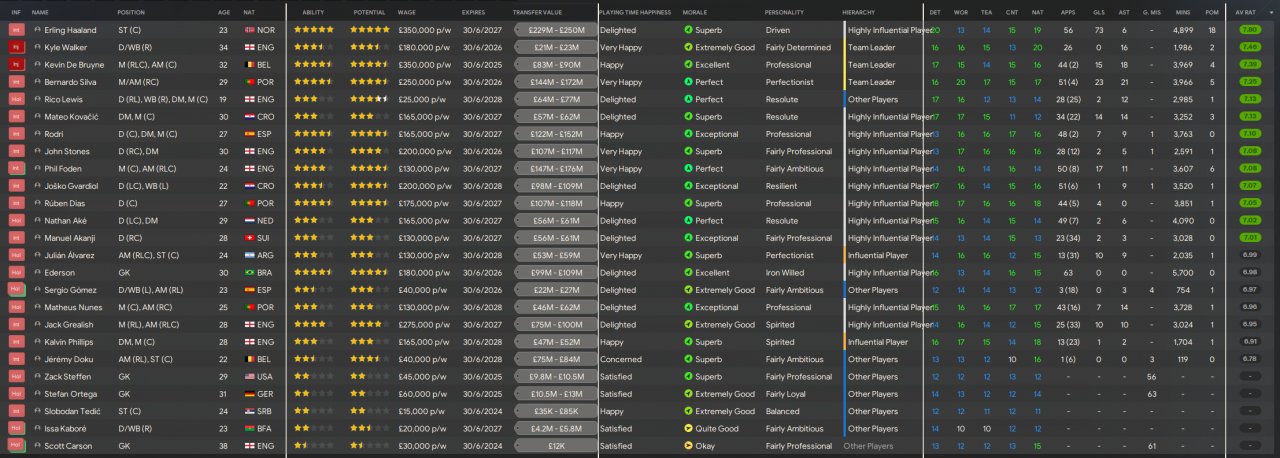Click Jérémy Doku's Concerned playing time status
The image size is (1280, 458).
coord(621,359)
